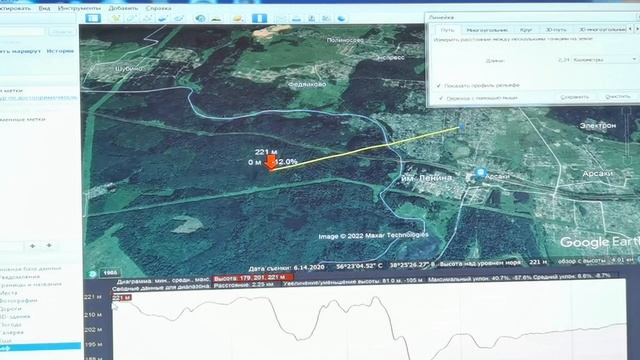Image resolution: width=640 pixels, height=360 pixels.
Task: Click into the search input field
Action: click(22, 31)
